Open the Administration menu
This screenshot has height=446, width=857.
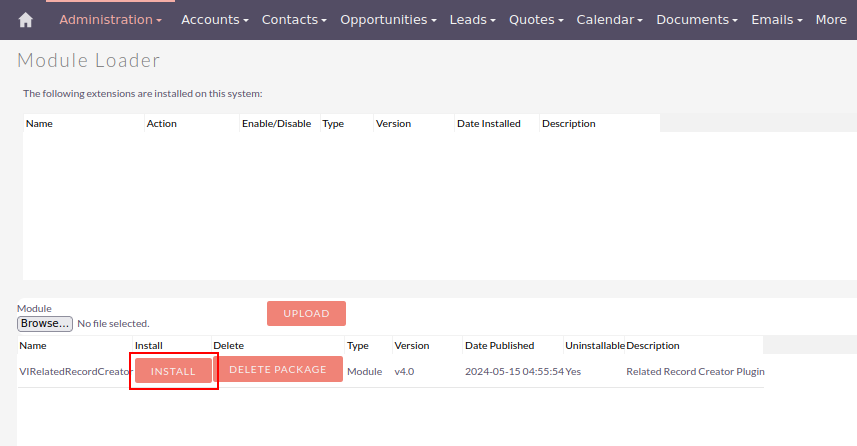tap(110, 20)
